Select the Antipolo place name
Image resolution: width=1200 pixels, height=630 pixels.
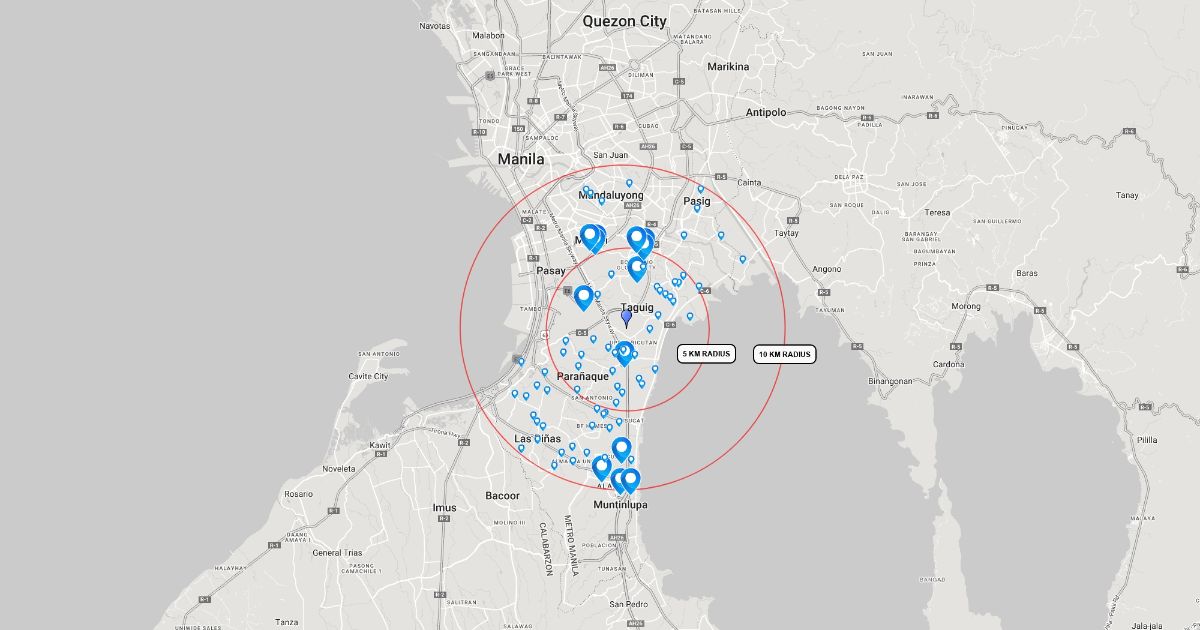pos(766,112)
